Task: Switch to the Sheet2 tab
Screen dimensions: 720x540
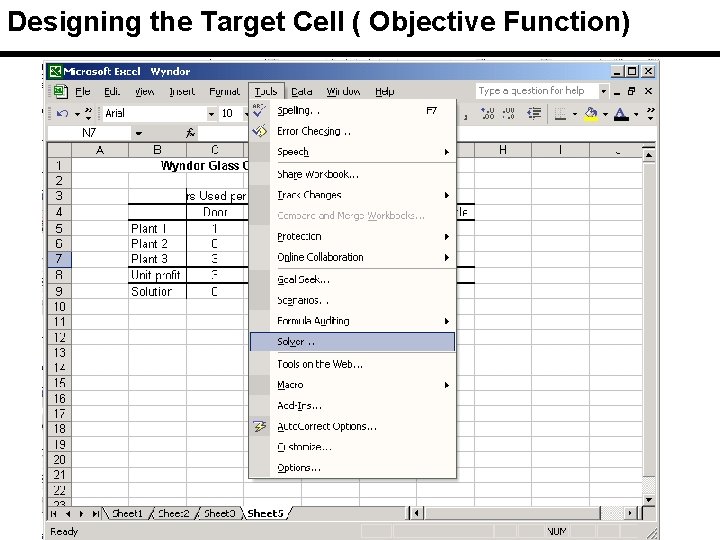Action: point(174,514)
